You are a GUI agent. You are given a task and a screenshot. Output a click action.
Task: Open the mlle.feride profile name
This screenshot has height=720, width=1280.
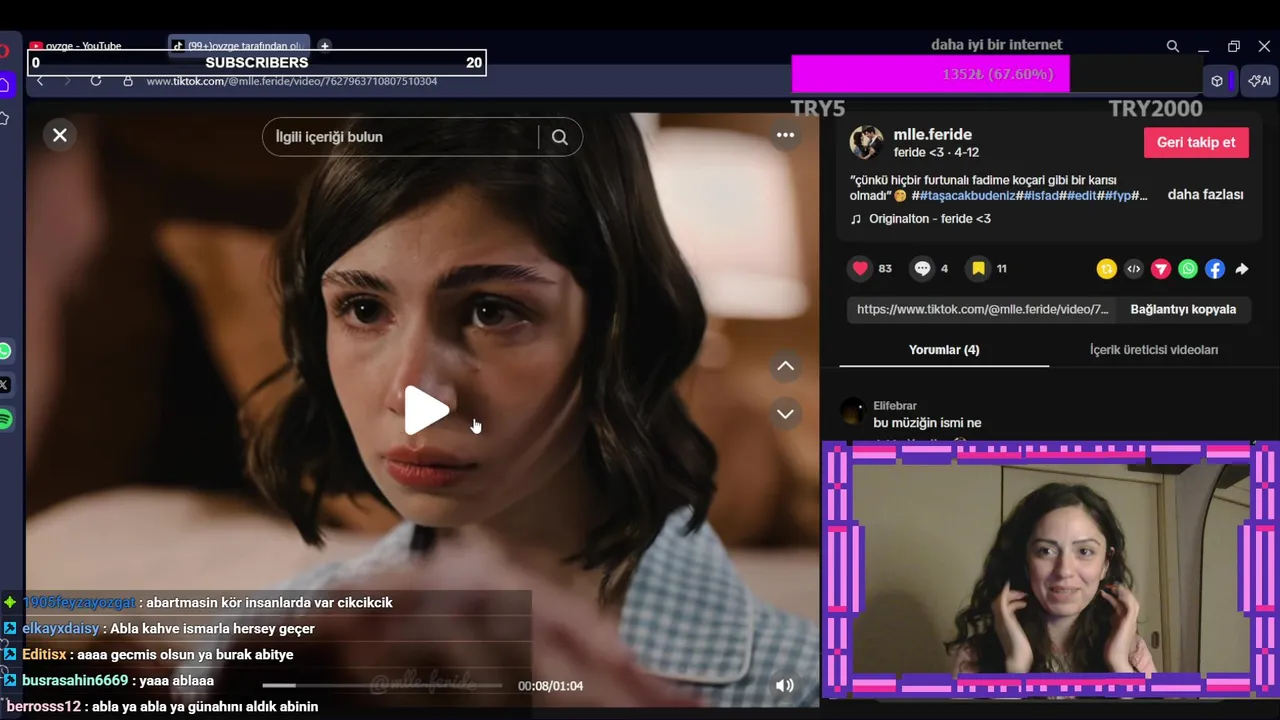click(x=932, y=134)
